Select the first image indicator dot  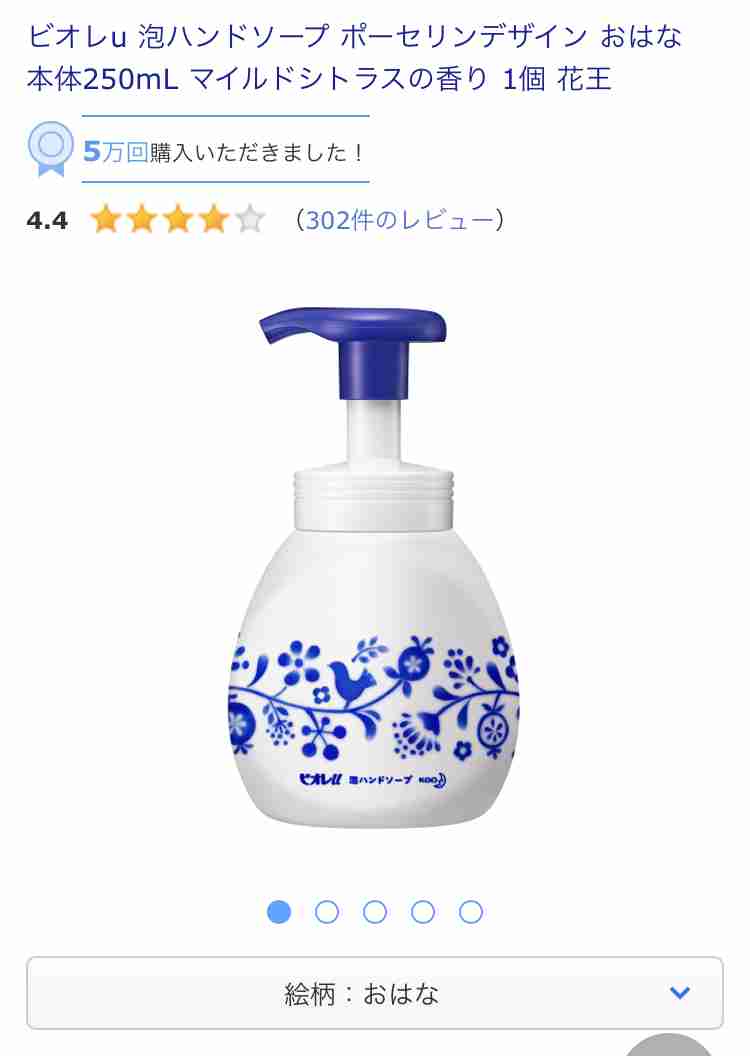coord(279,912)
